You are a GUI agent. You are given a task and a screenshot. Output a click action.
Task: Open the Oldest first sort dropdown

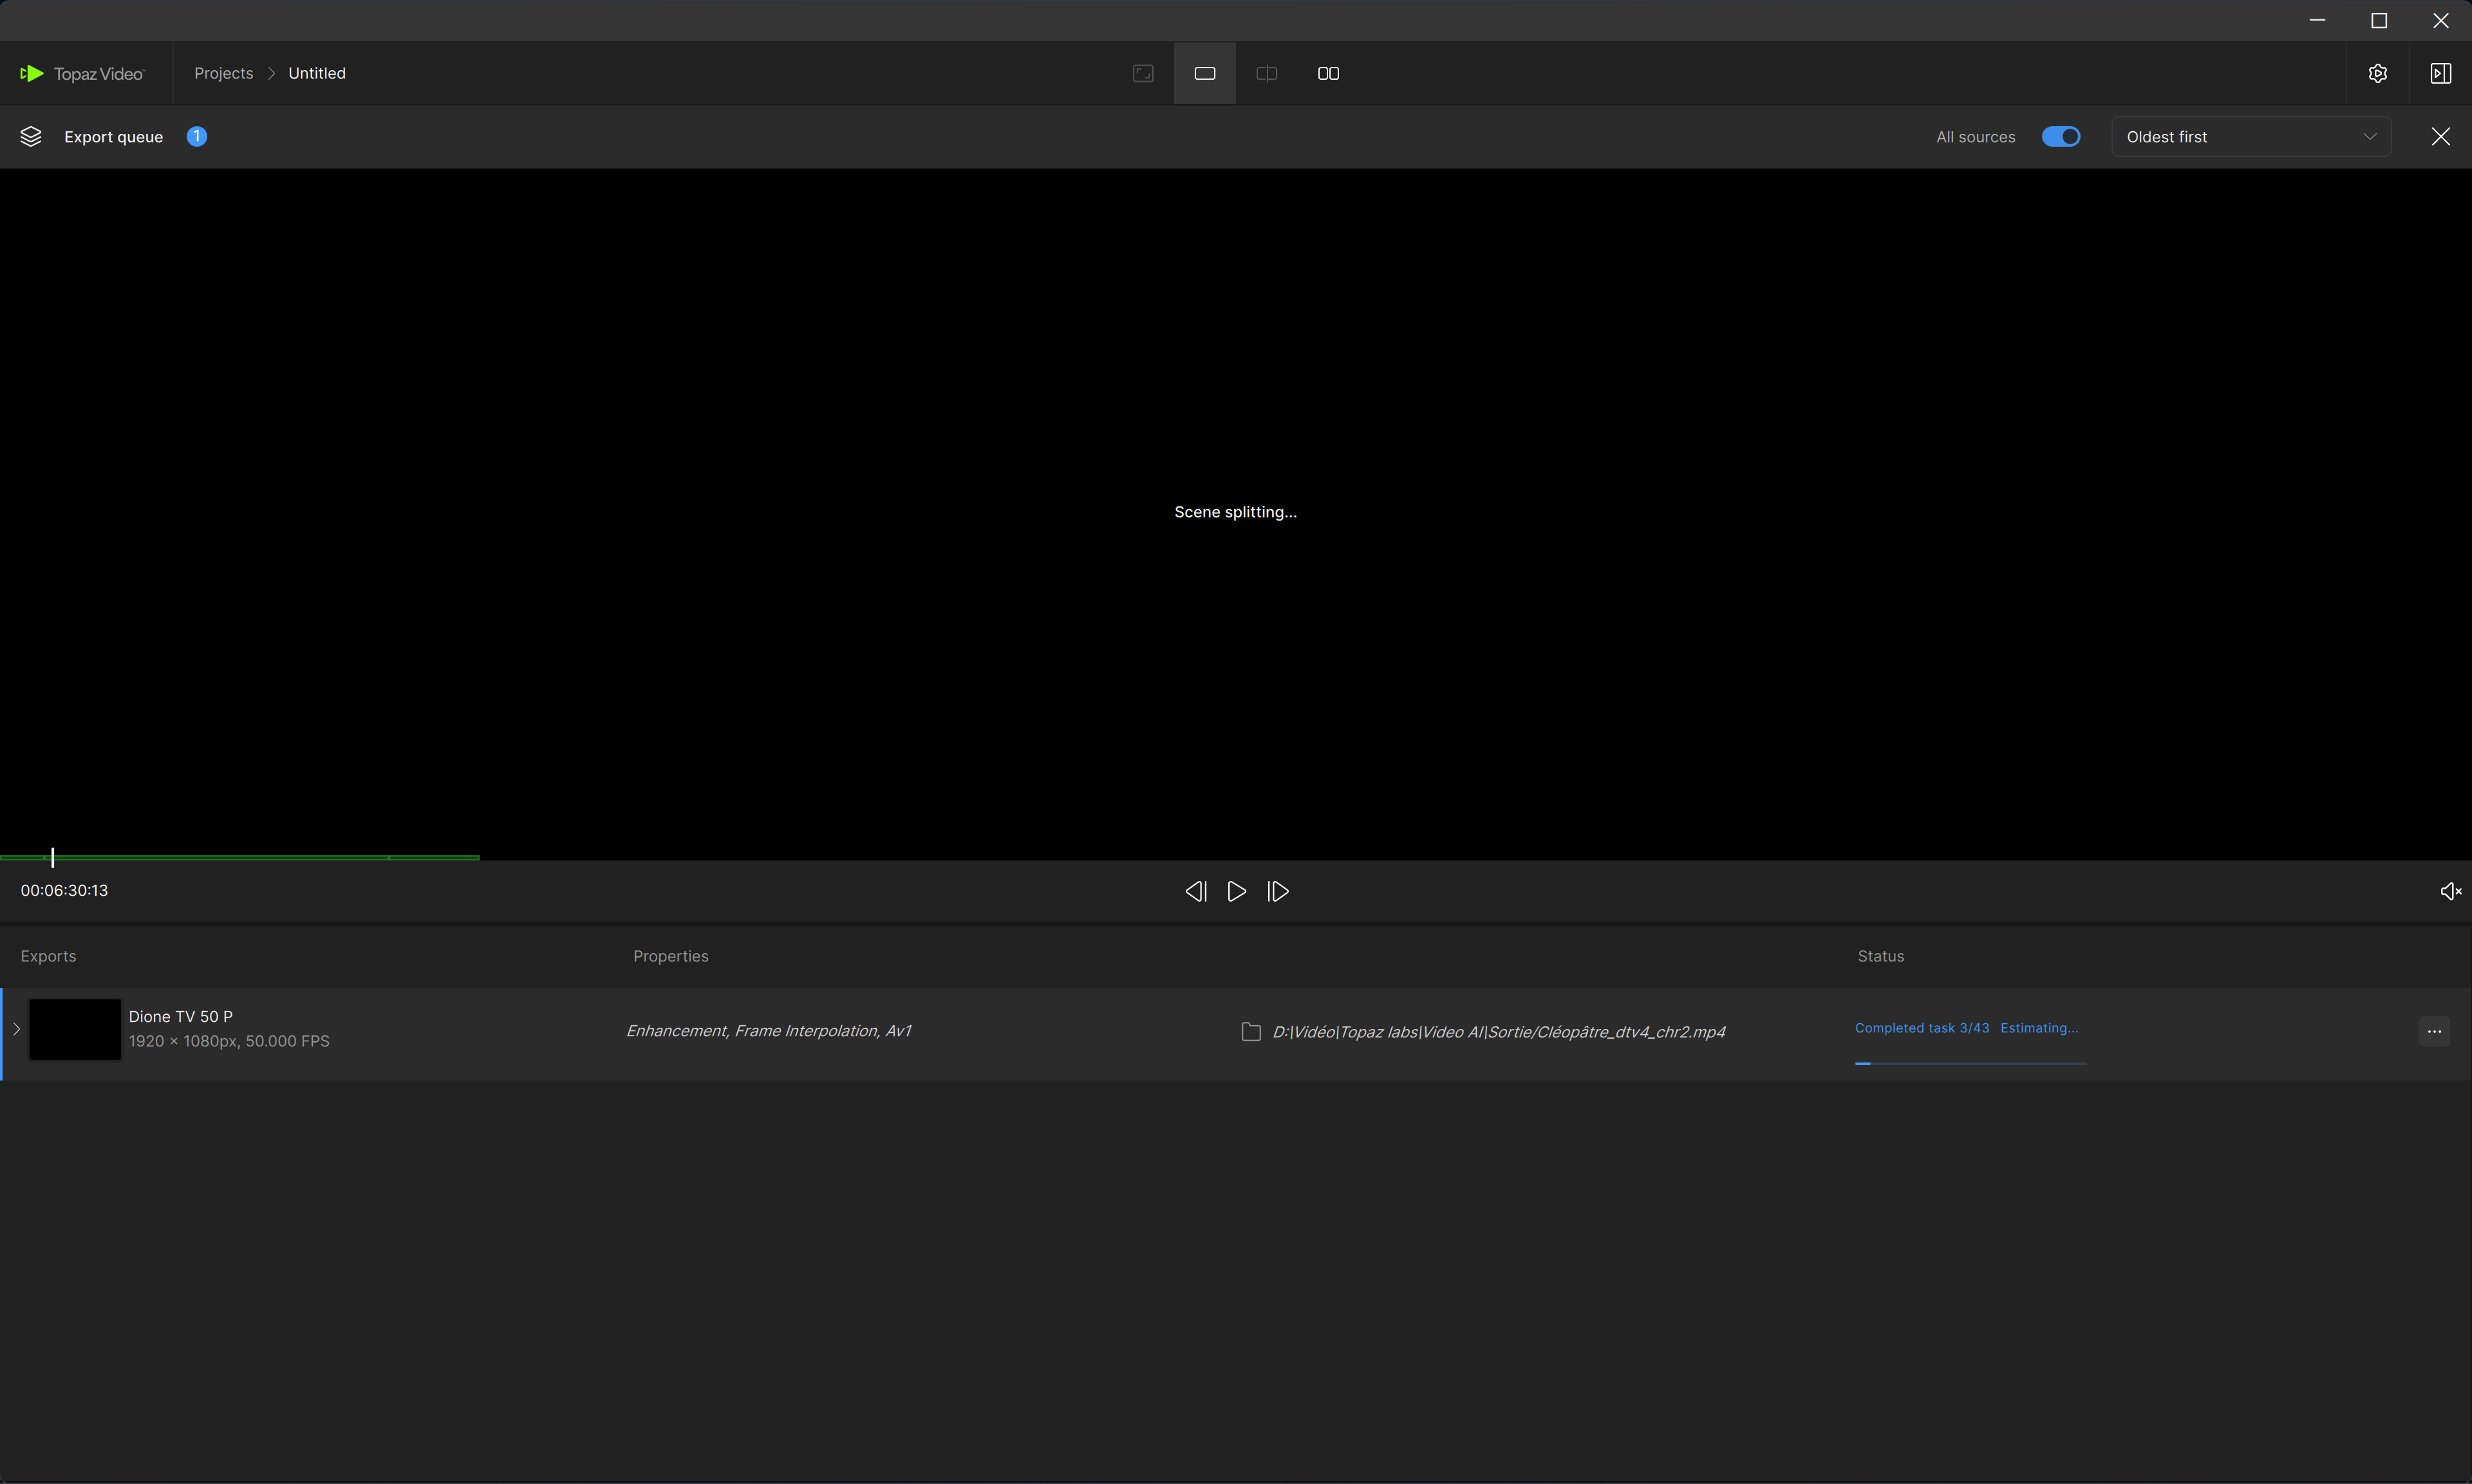pyautogui.click(x=2250, y=137)
